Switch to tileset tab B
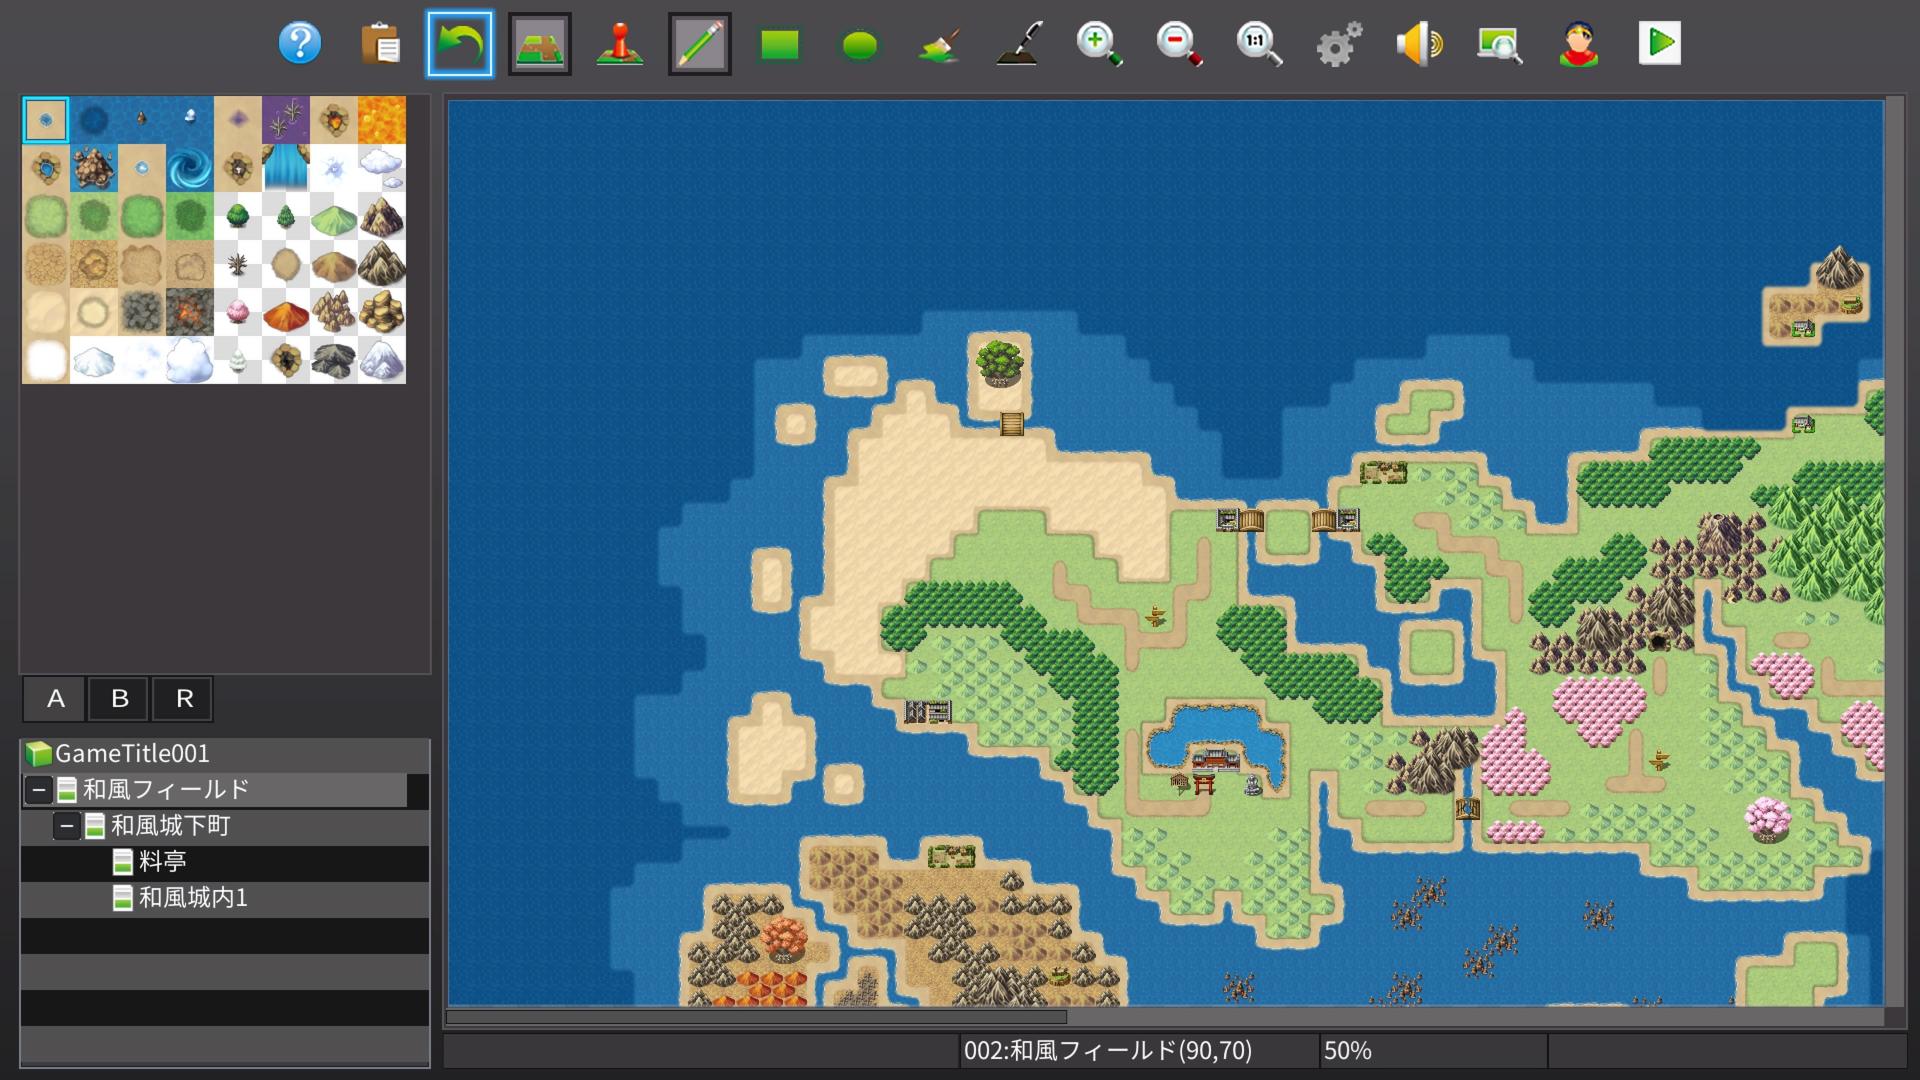This screenshot has height=1080, width=1920. [x=119, y=699]
